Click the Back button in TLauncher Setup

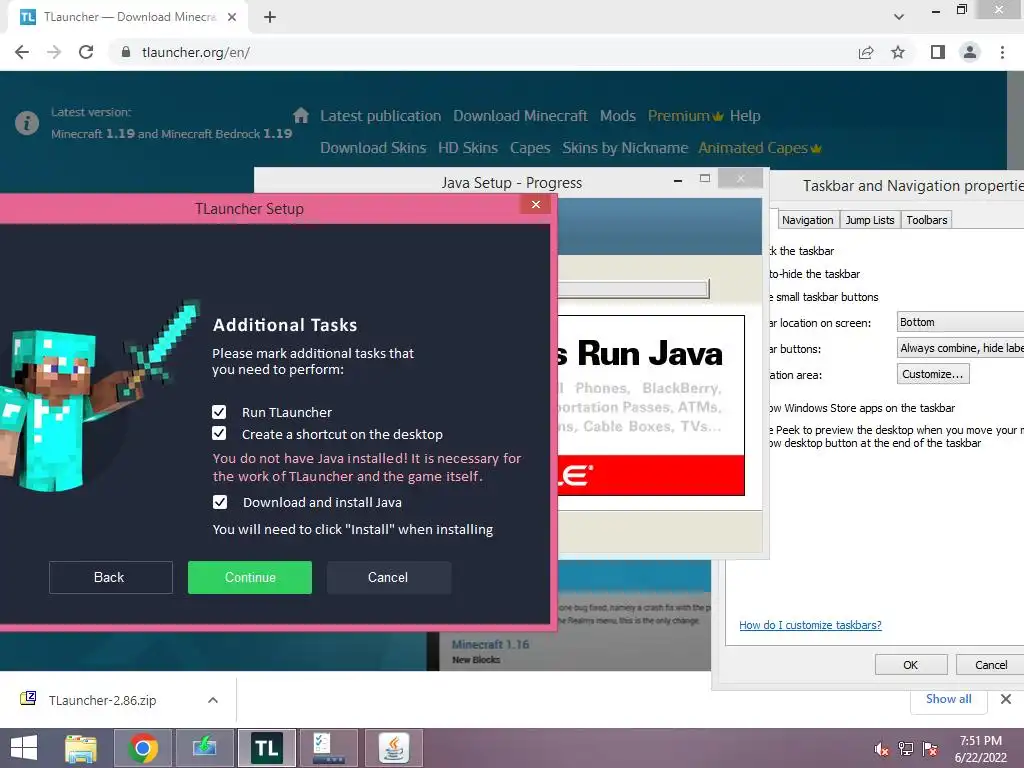[x=110, y=577]
